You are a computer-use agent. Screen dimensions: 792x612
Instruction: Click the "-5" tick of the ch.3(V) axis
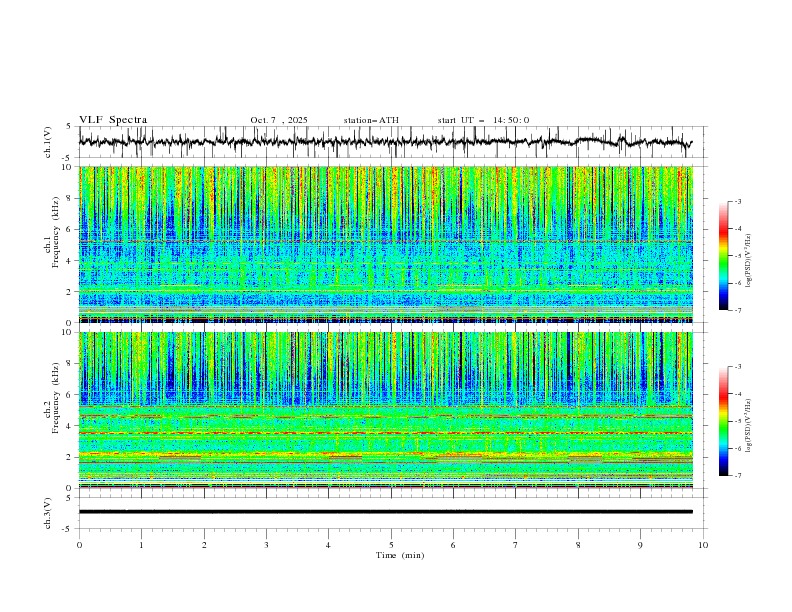pos(68,529)
